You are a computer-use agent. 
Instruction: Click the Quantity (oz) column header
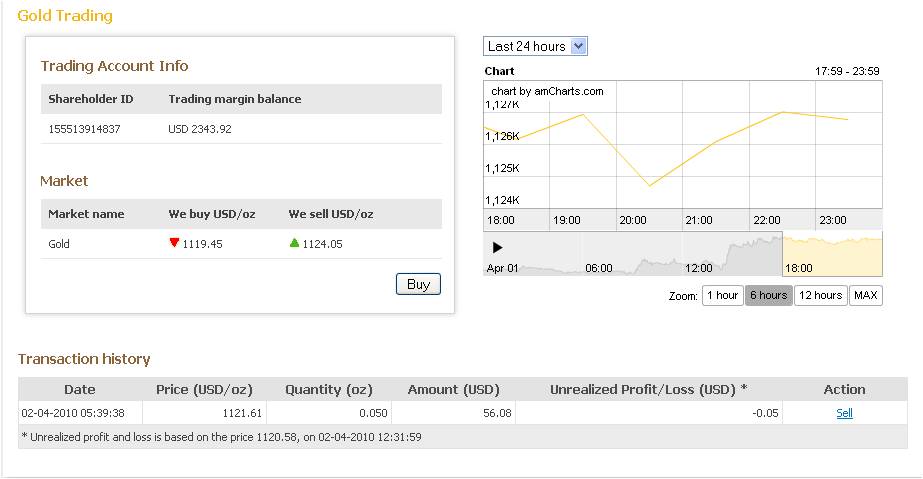coord(328,390)
